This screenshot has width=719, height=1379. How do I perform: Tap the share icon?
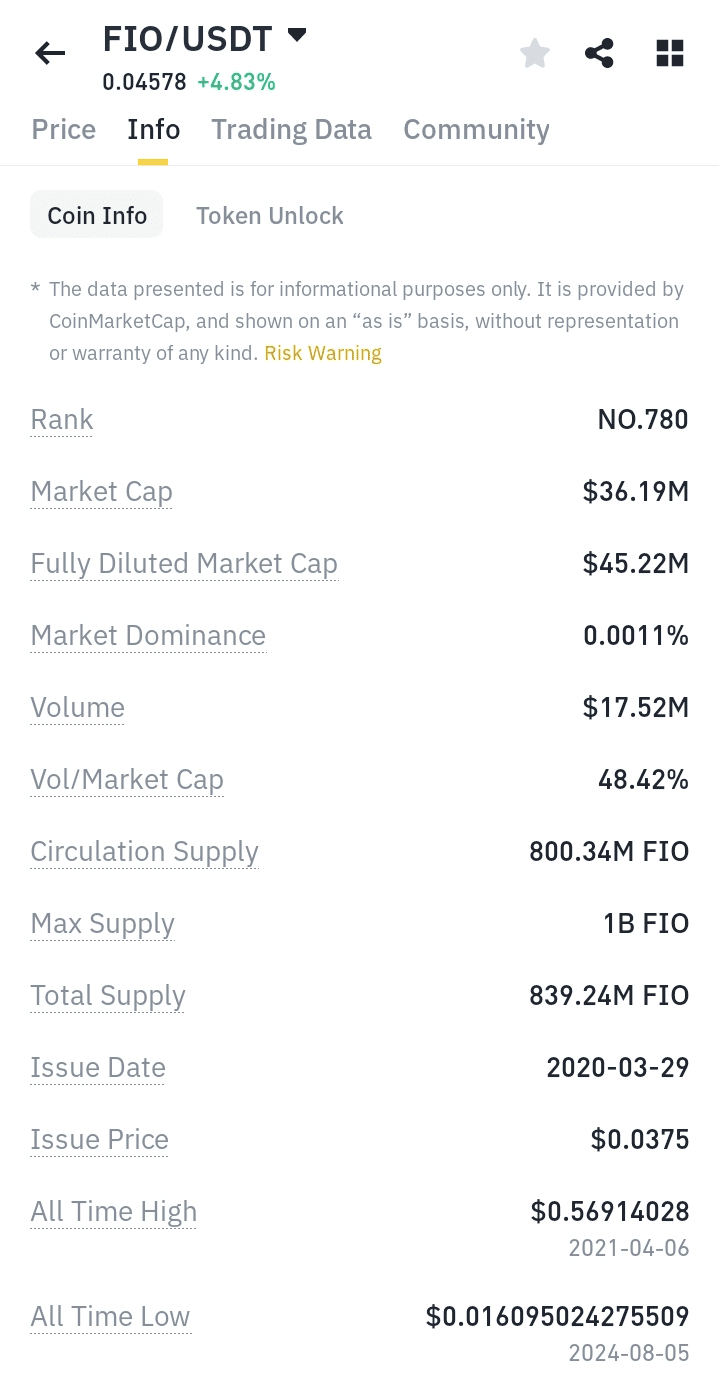(x=599, y=54)
